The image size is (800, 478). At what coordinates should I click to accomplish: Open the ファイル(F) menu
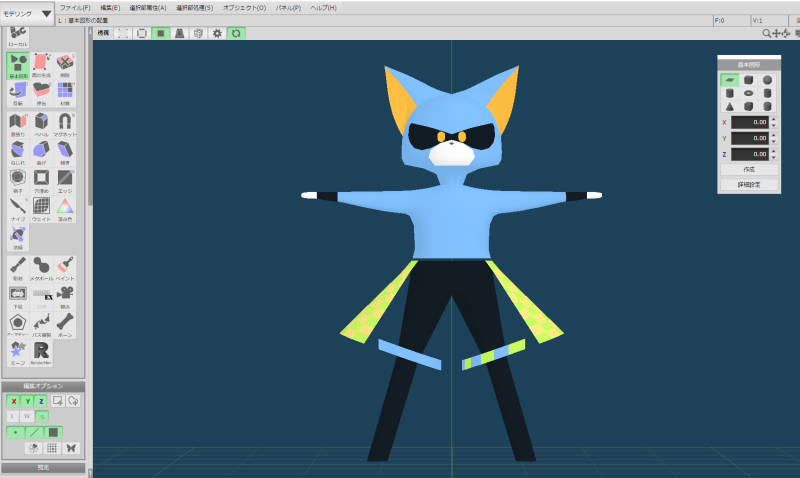[x=75, y=8]
